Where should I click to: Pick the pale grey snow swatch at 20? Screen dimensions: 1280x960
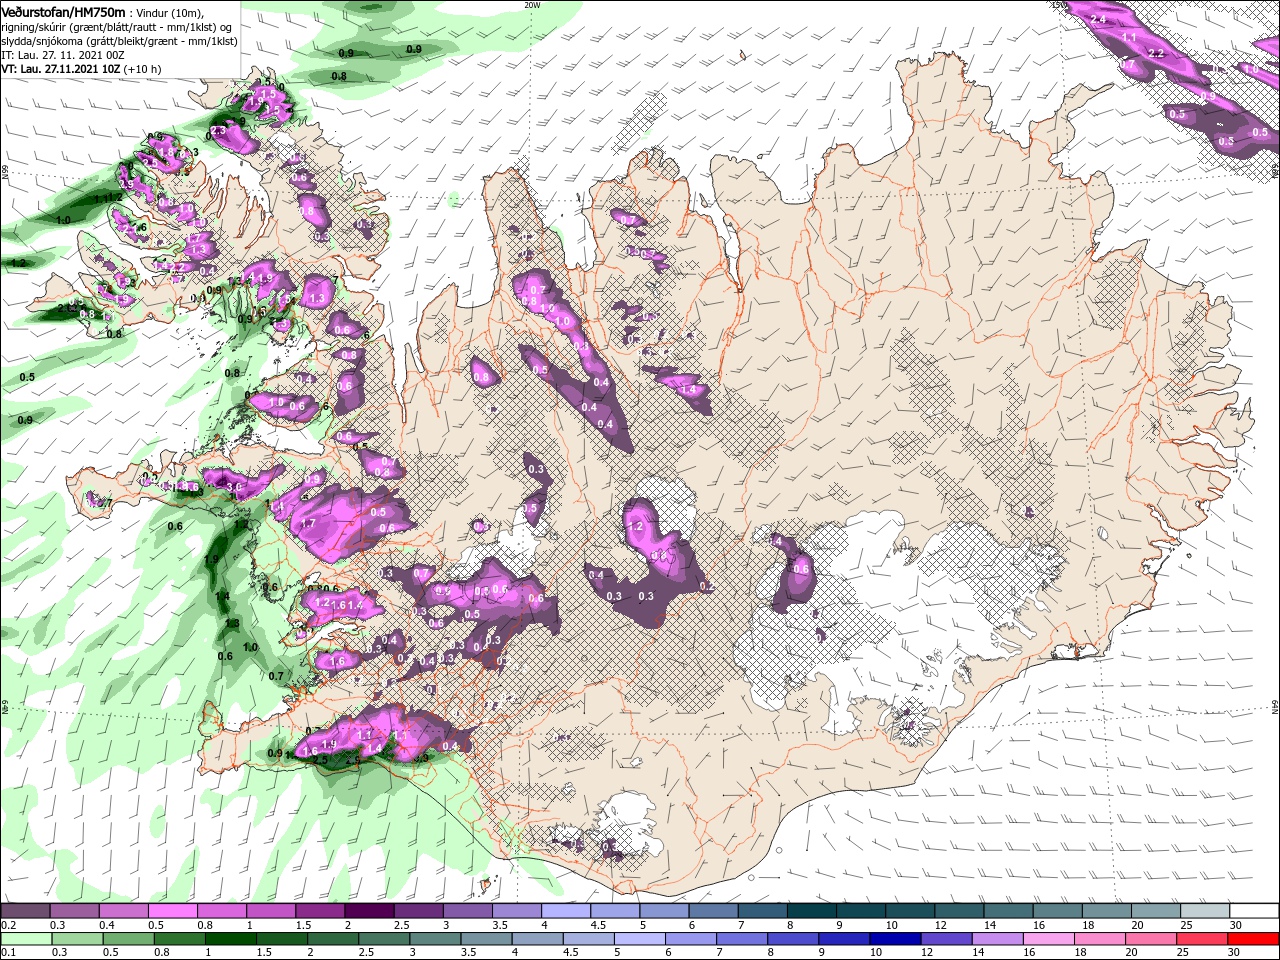point(1155,911)
